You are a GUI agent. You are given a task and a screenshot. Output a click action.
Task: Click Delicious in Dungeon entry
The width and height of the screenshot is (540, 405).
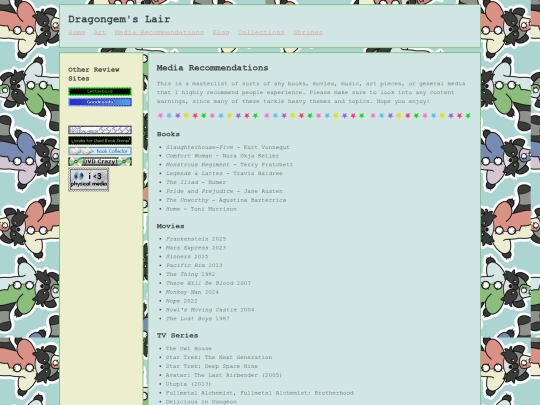tap(201, 402)
